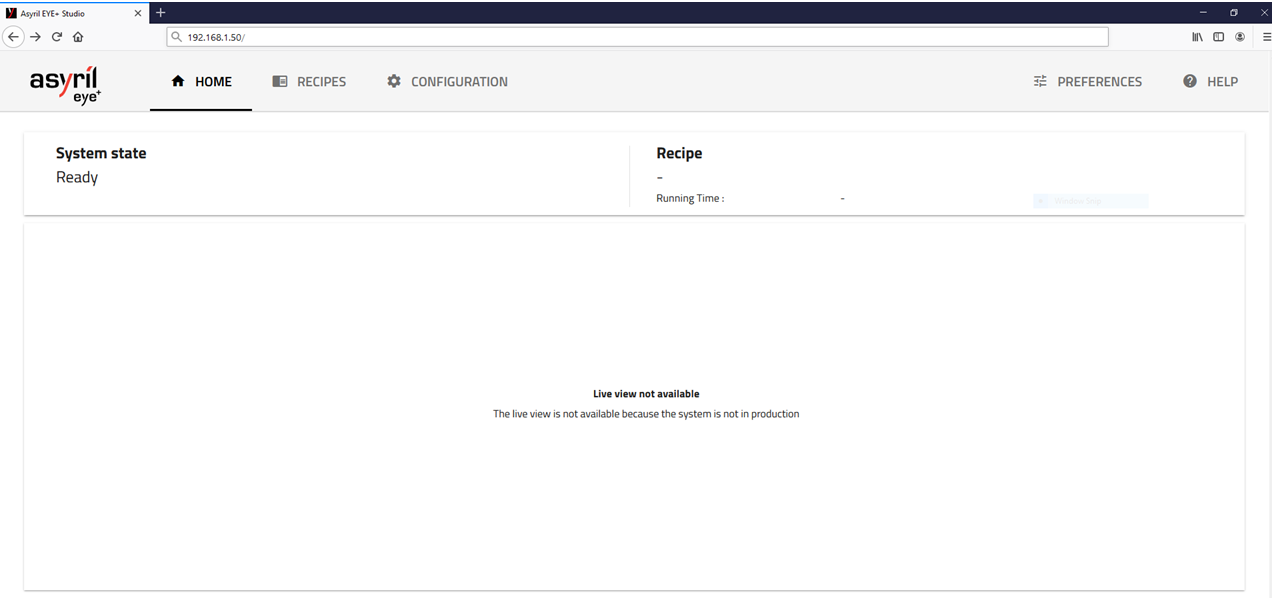This screenshot has height=598, width=1272.
Task: Minimize the browser window
Action: click(1202, 13)
